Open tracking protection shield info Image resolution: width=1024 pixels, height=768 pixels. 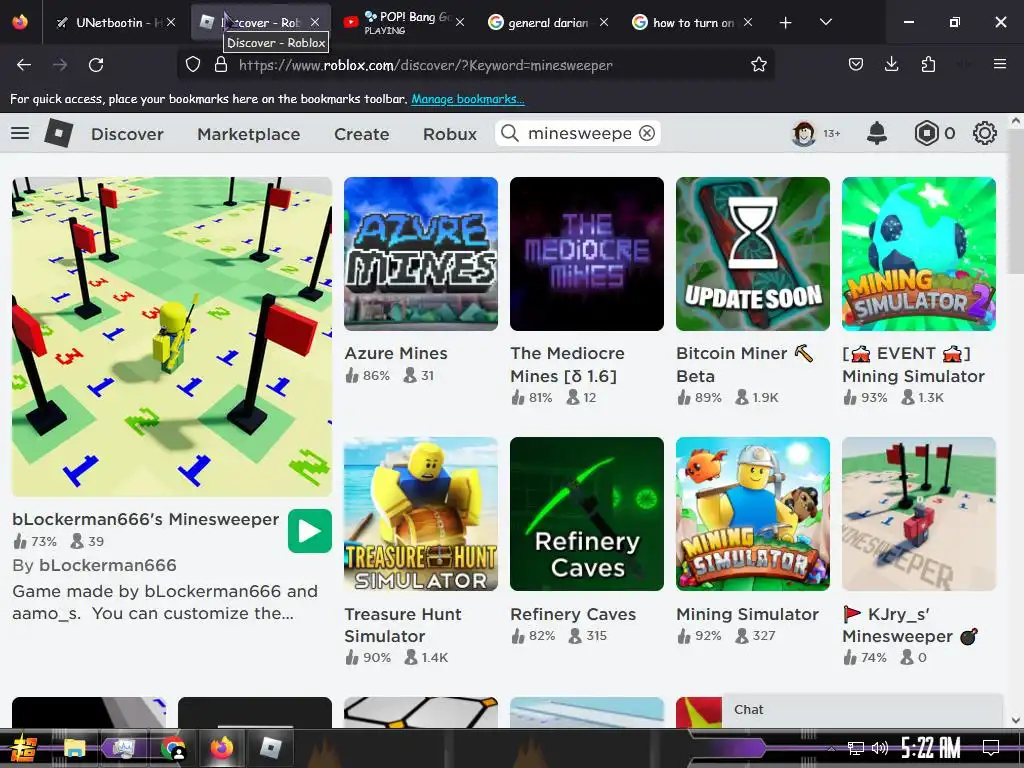click(193, 65)
